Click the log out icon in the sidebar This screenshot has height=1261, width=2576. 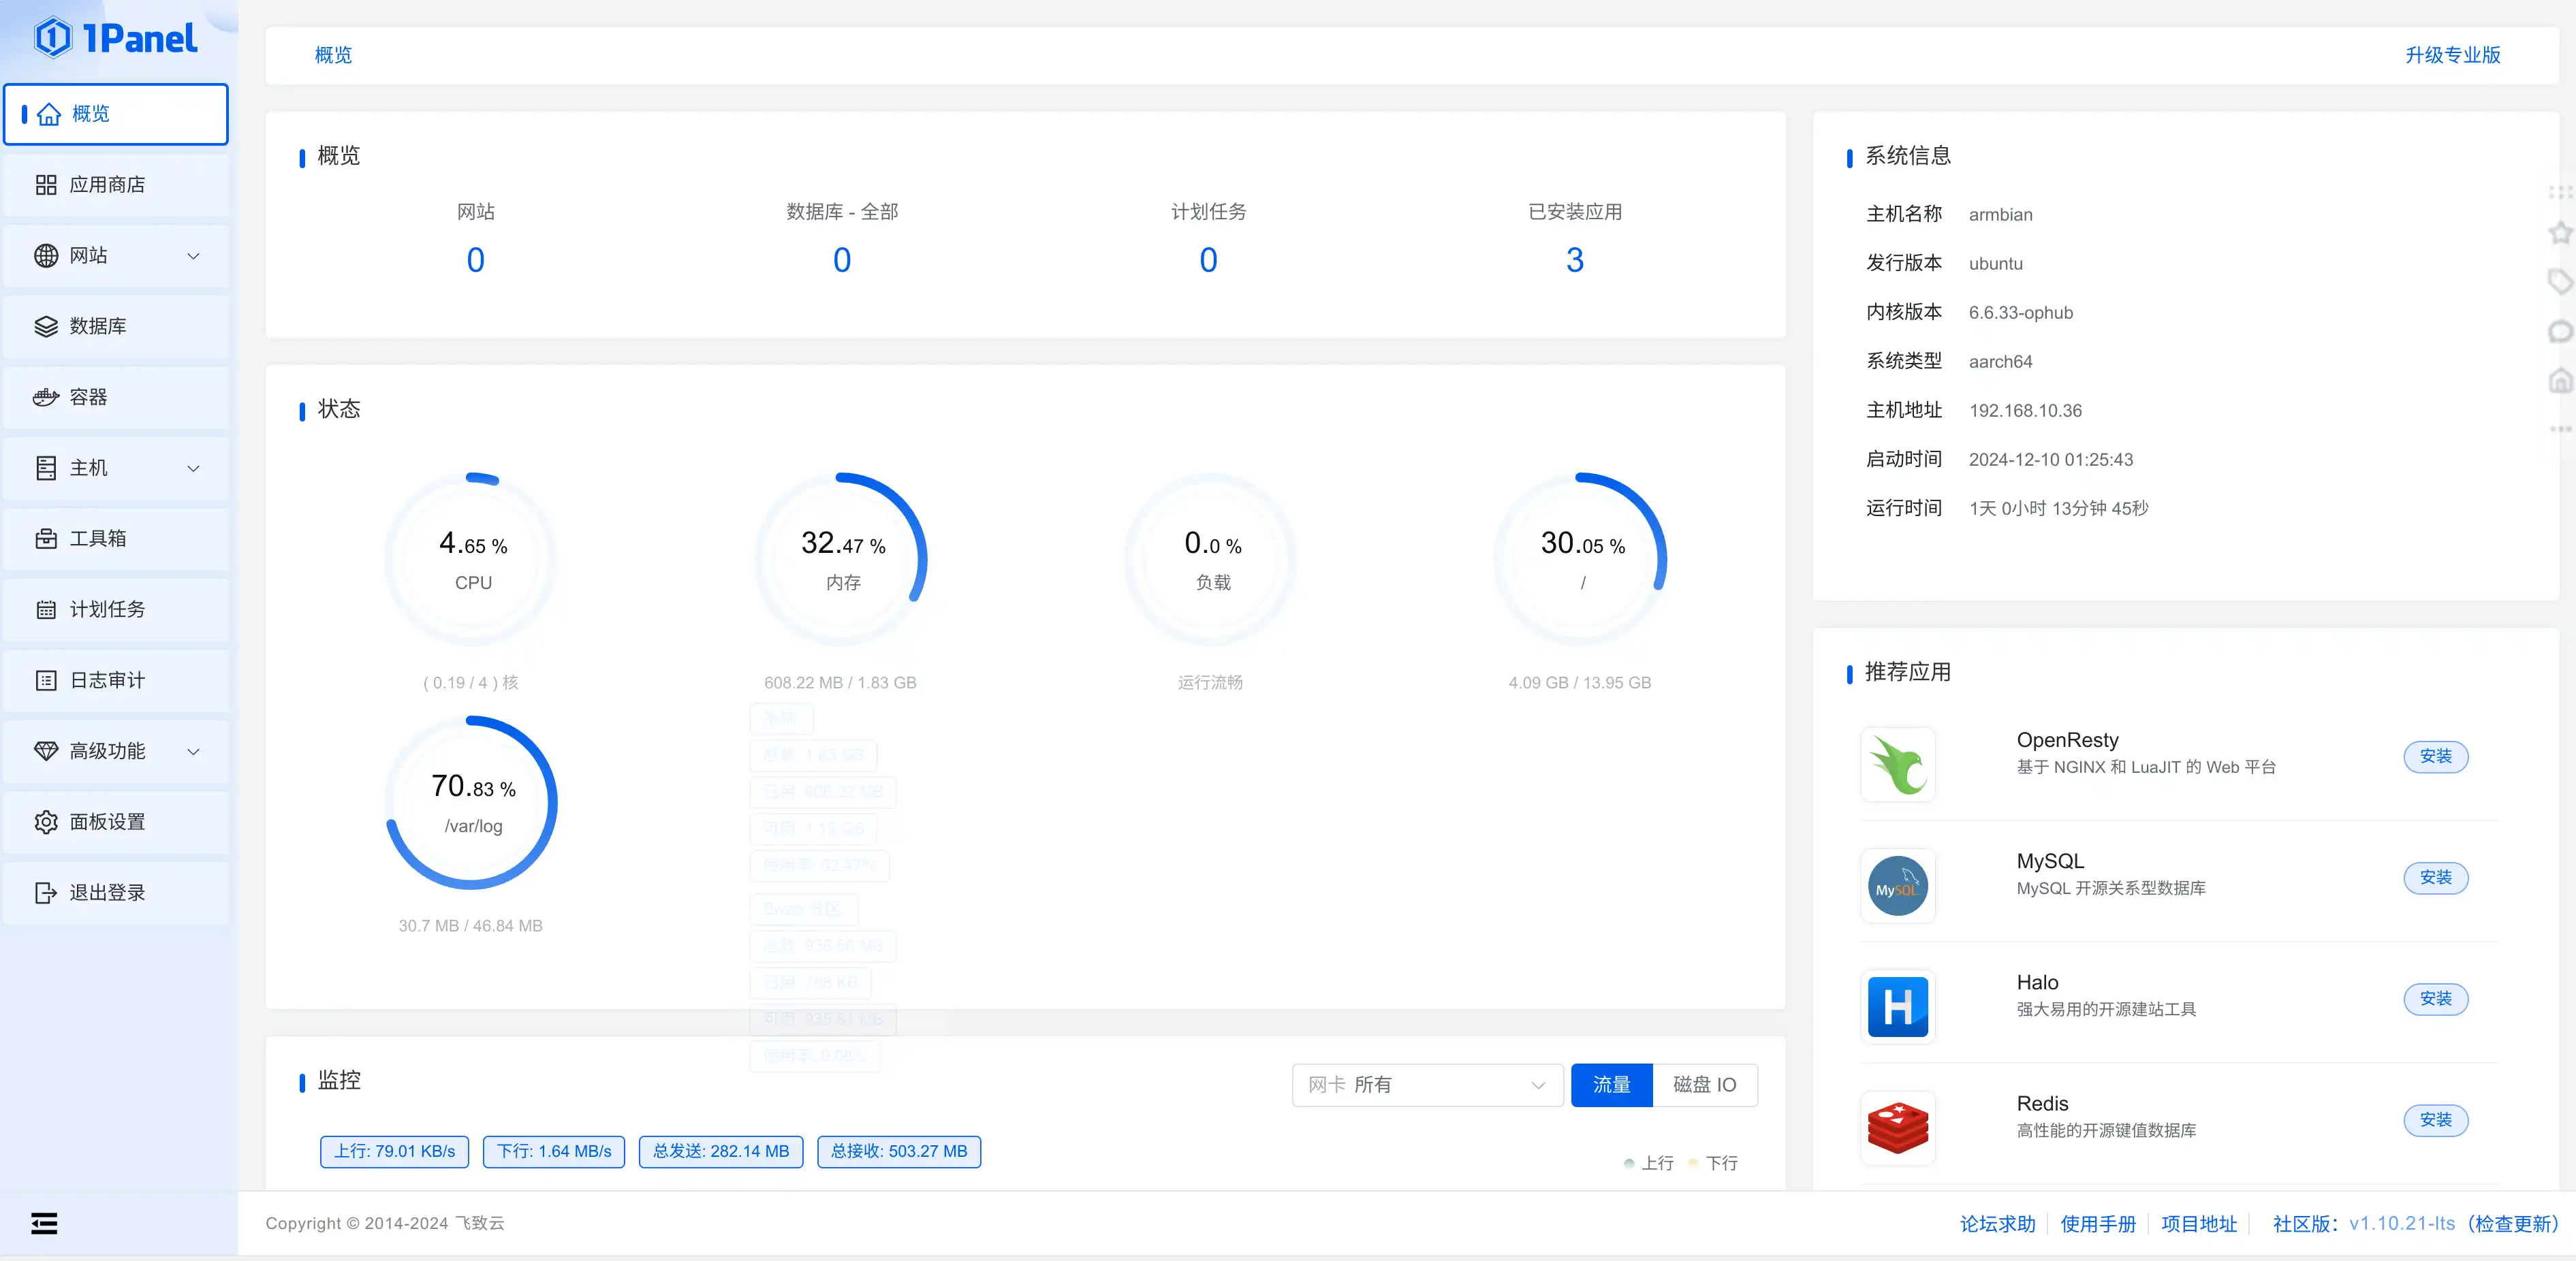pos(46,892)
